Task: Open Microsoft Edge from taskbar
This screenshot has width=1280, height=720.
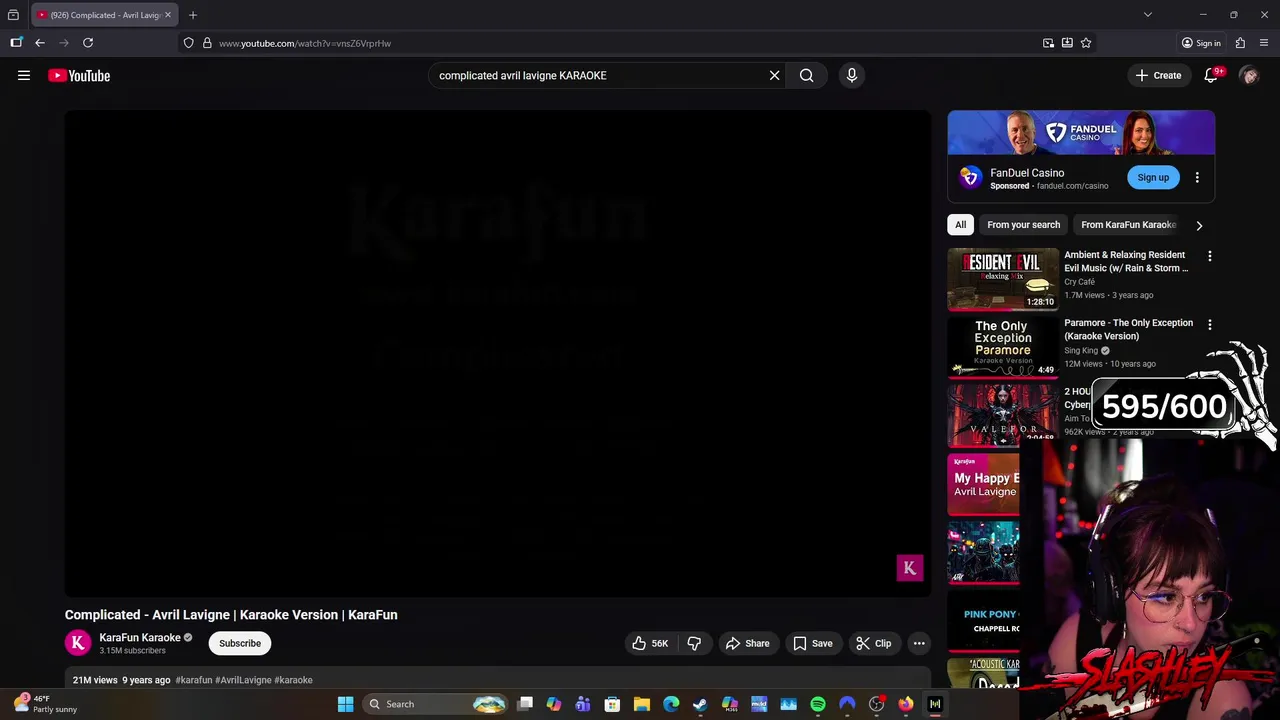Action: coord(671,704)
